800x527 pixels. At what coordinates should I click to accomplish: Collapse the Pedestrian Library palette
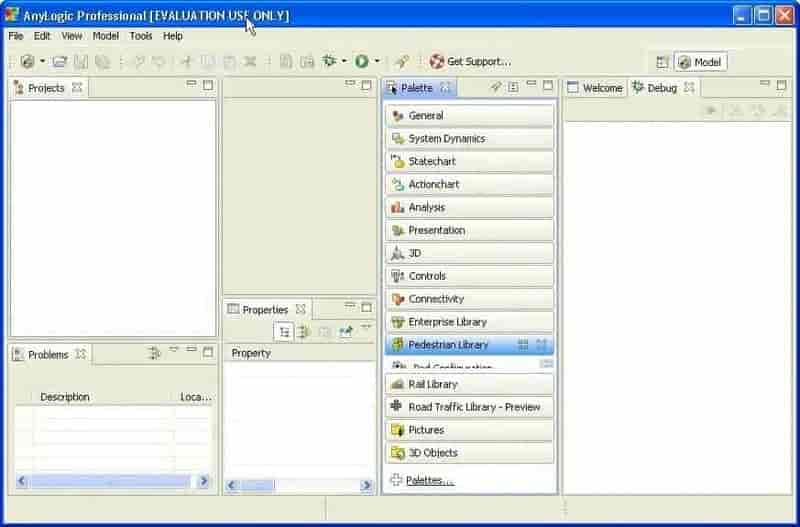(469, 345)
